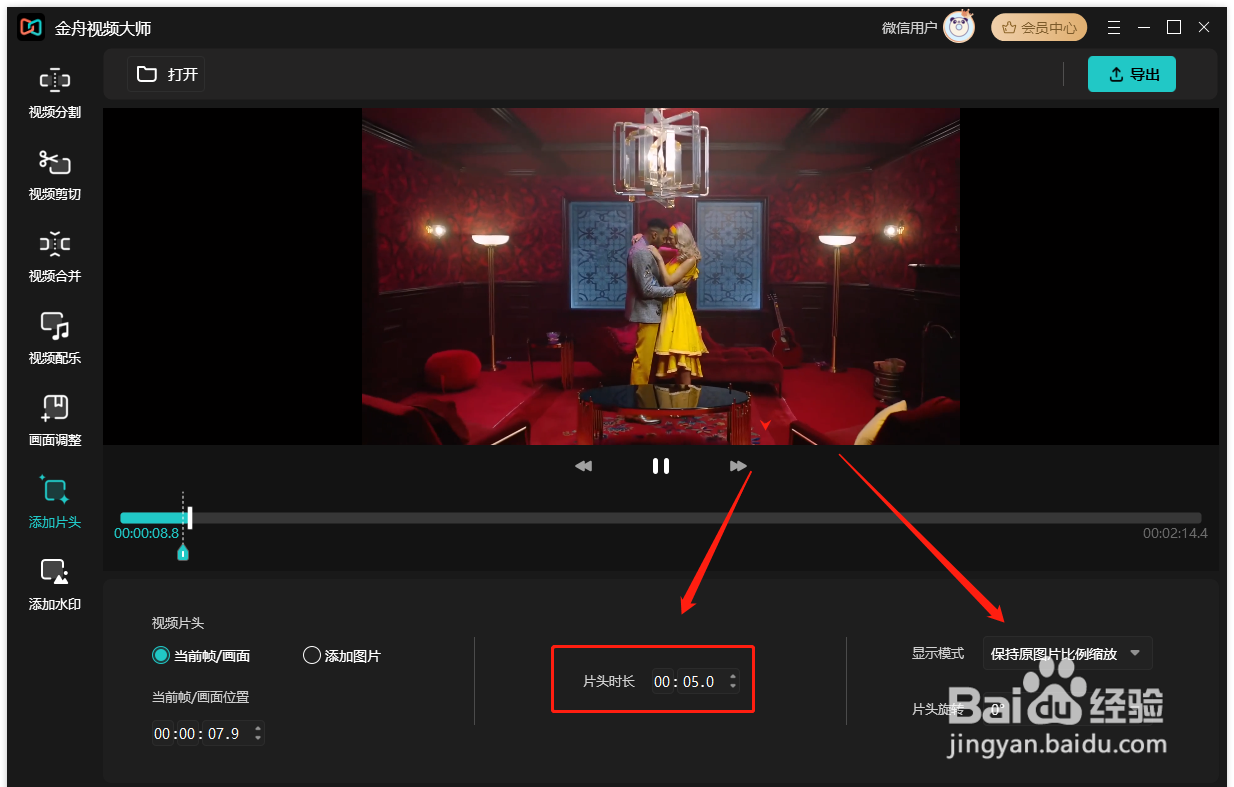1234x787 pixels.
Task: Click the total duration 00:02:14.4 text
Action: coord(1175,534)
